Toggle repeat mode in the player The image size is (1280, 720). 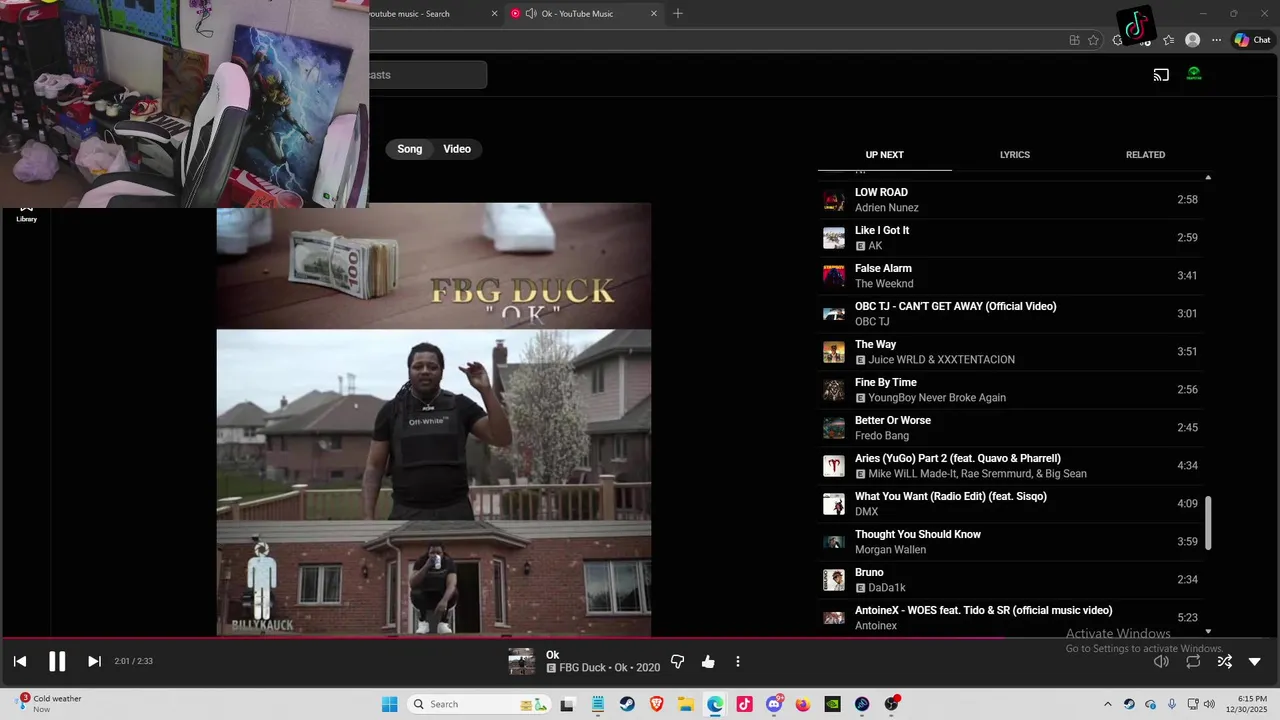(x=1193, y=661)
